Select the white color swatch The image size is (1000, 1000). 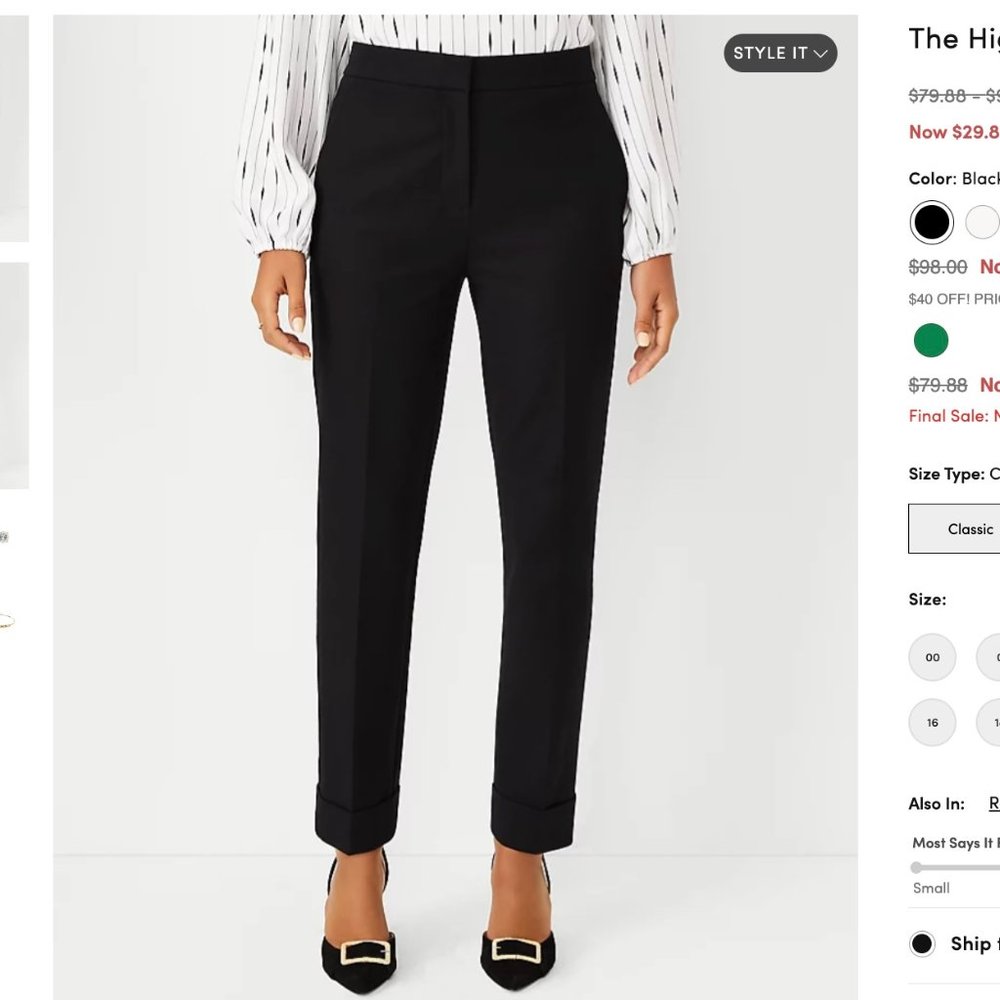pos(983,220)
